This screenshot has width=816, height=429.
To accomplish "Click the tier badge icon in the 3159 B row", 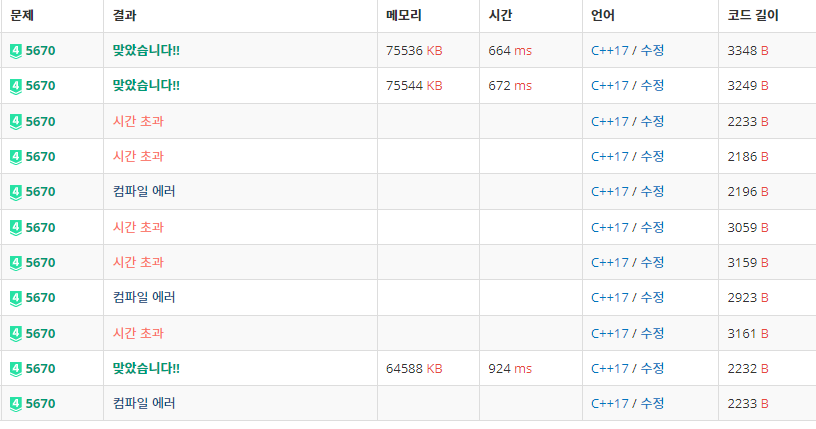I will point(16,263).
